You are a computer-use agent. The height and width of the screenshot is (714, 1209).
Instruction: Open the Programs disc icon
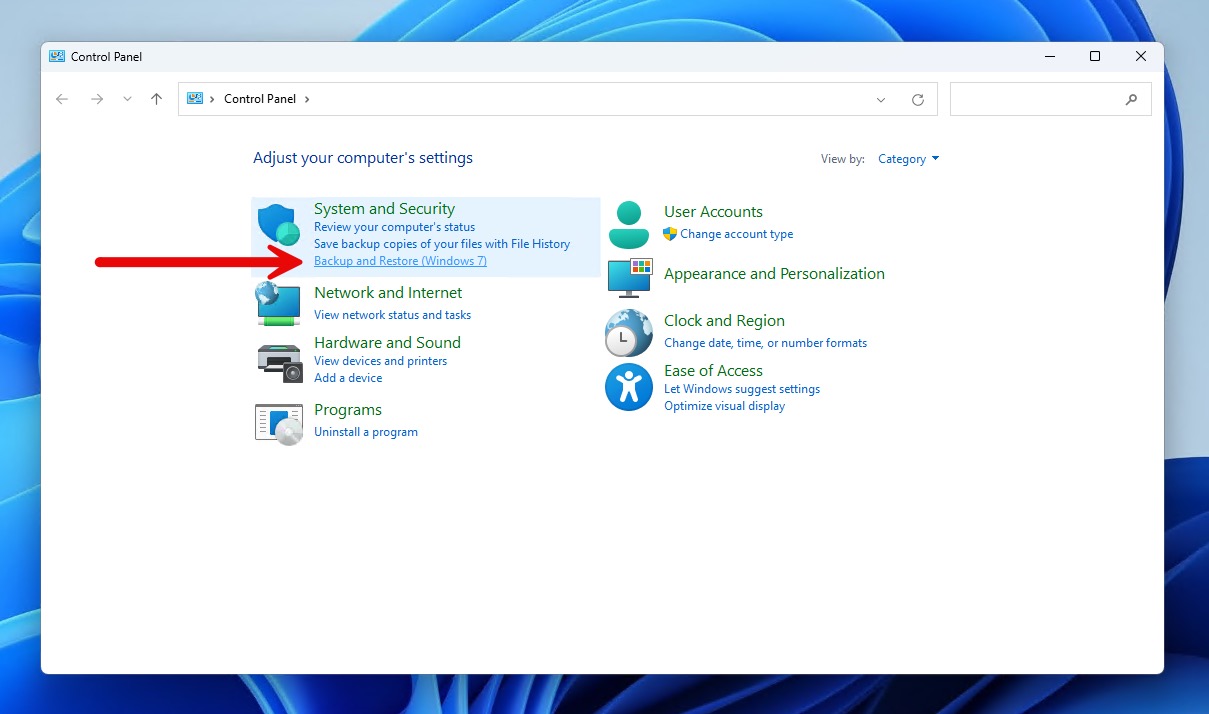[x=279, y=423]
